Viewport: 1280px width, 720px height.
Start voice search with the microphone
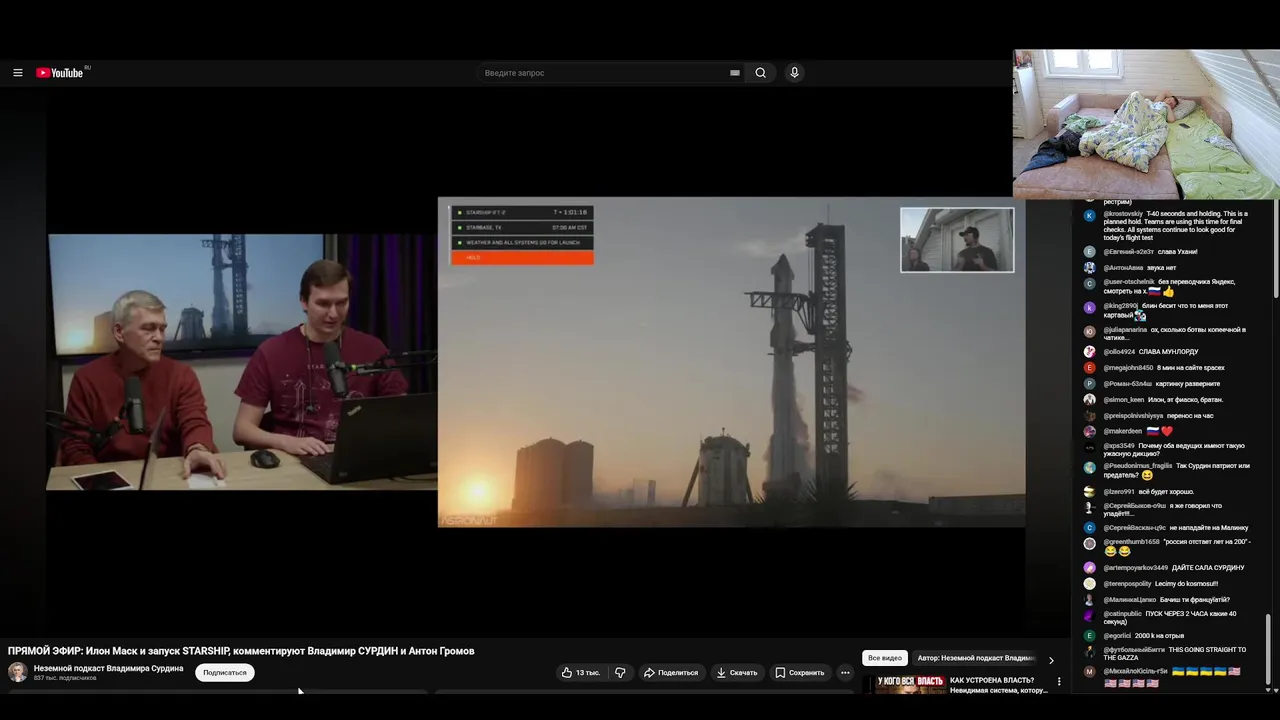coord(794,73)
